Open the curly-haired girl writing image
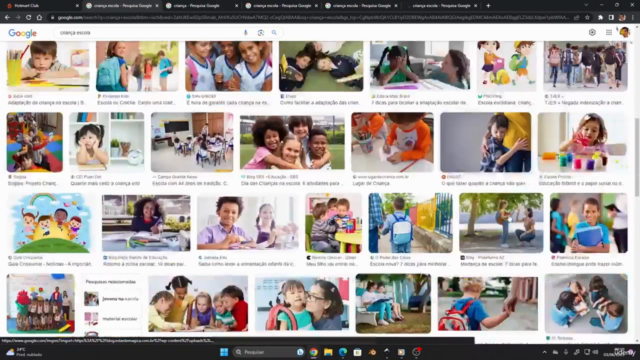This screenshot has width=640, height=360. coord(146,223)
